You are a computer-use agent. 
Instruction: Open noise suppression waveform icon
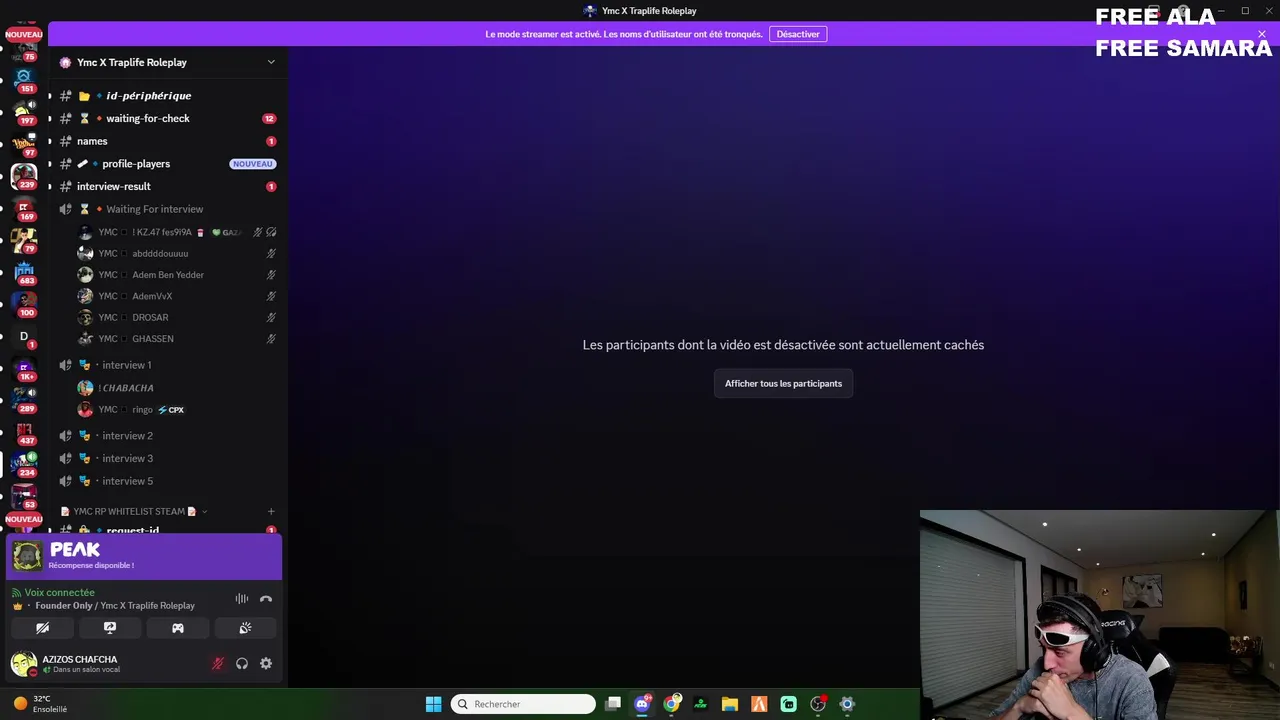pyautogui.click(x=242, y=599)
